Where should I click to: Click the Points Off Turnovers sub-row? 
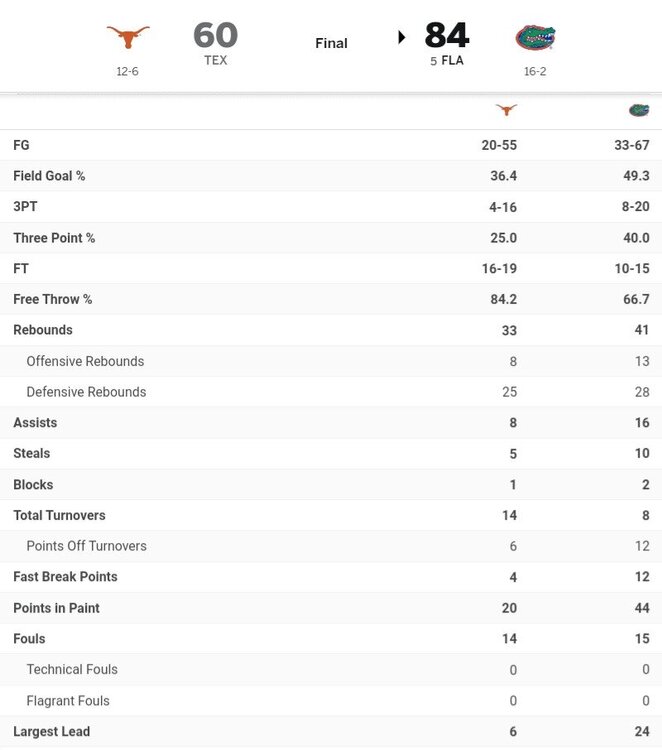point(86,546)
